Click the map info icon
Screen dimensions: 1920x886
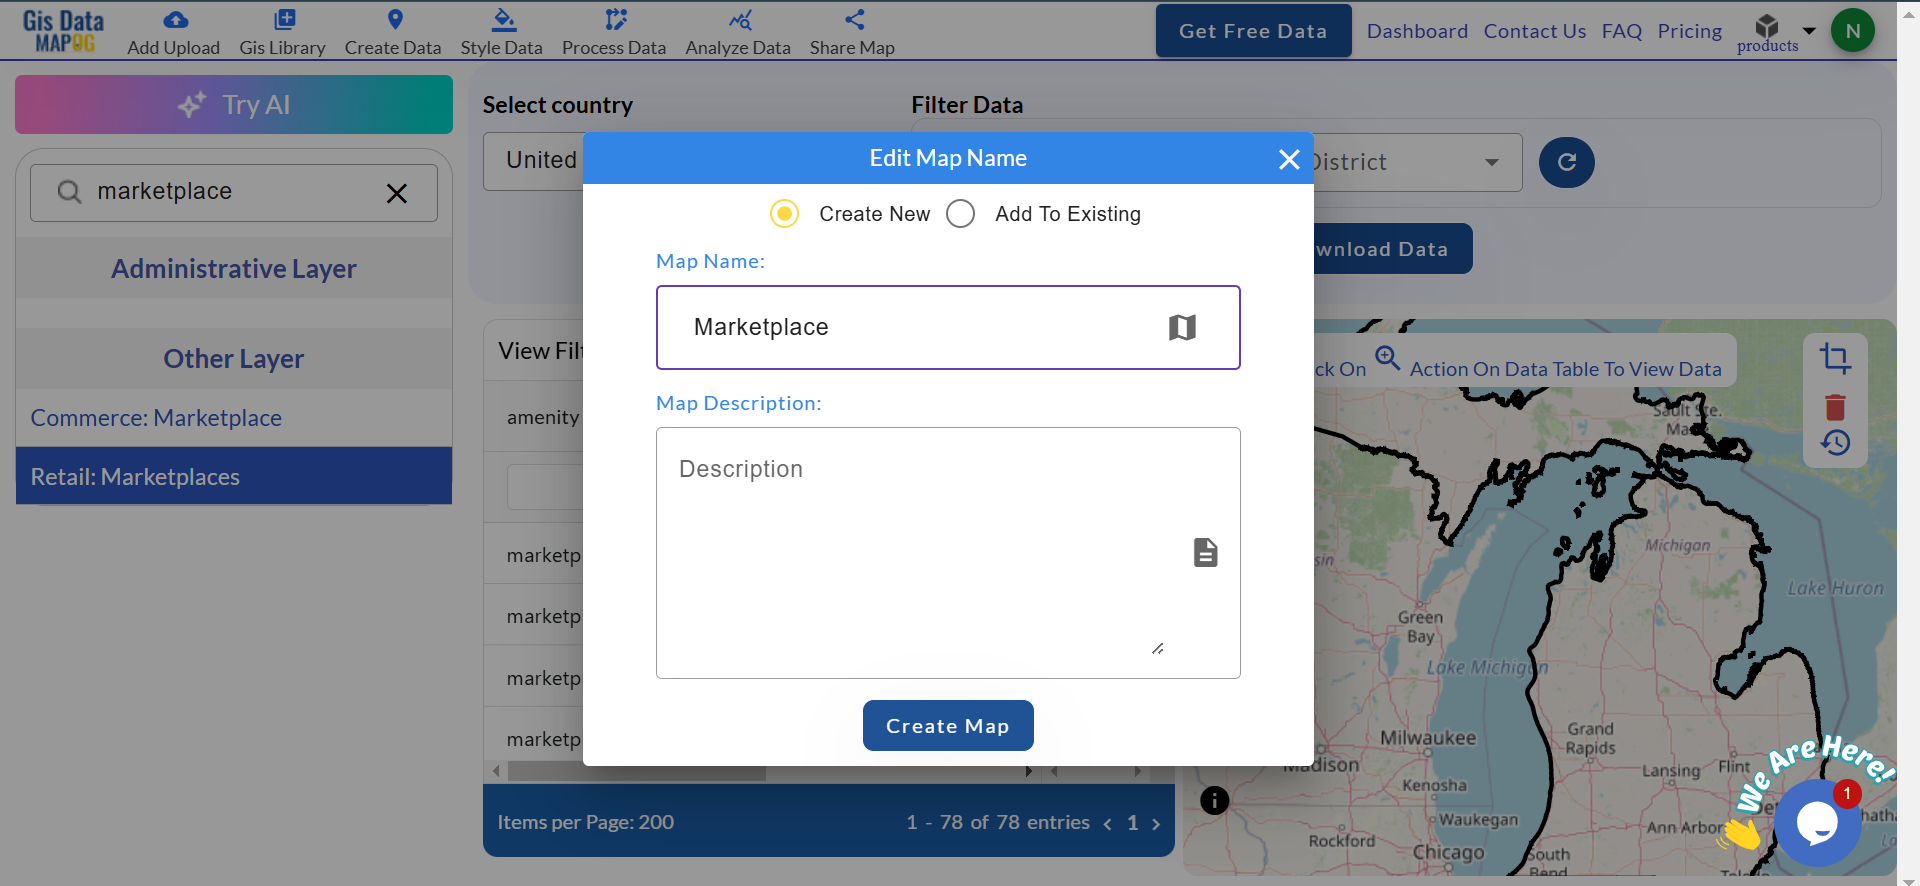1214,800
